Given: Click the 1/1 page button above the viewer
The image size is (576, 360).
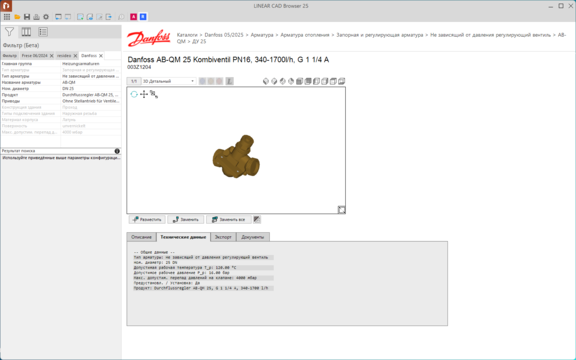Looking at the screenshot, I should [x=134, y=81].
